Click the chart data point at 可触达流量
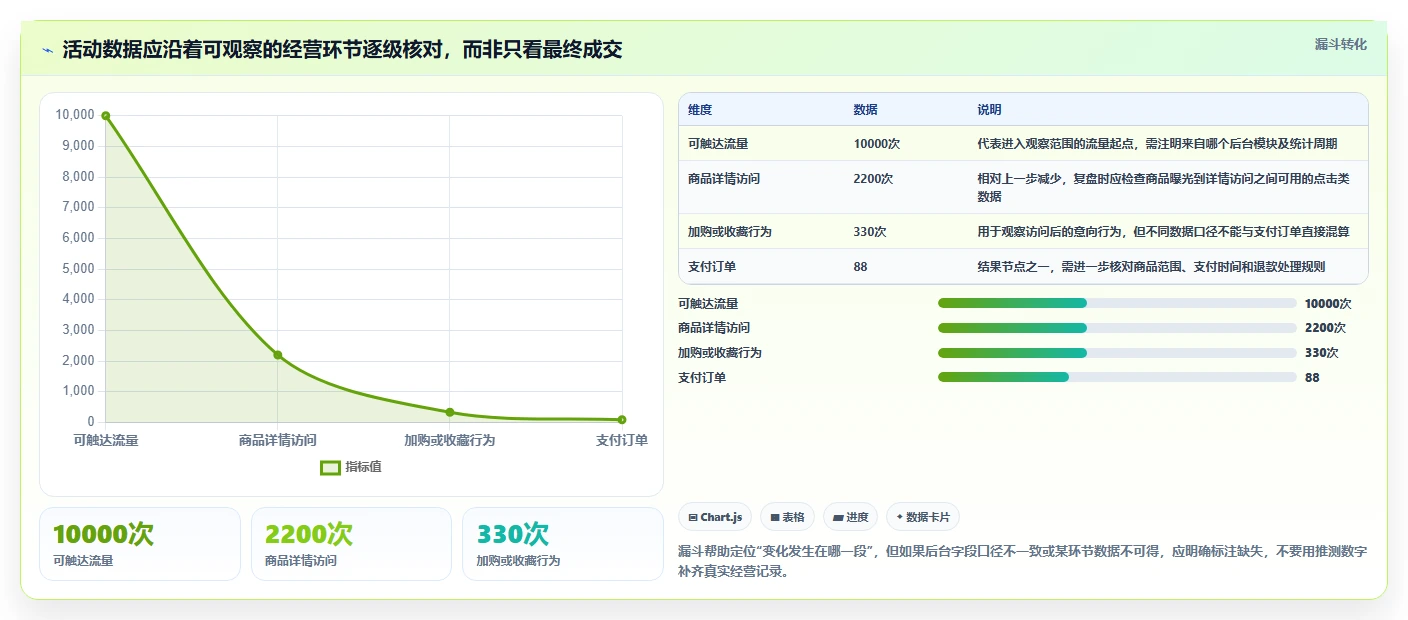This screenshot has height=620, width=1408. point(105,116)
